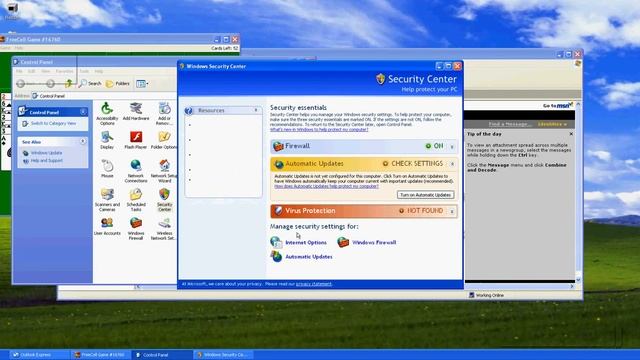640x360 pixels.
Task: Click the Automatic Updates icon under Manage settings
Action: click(276, 256)
